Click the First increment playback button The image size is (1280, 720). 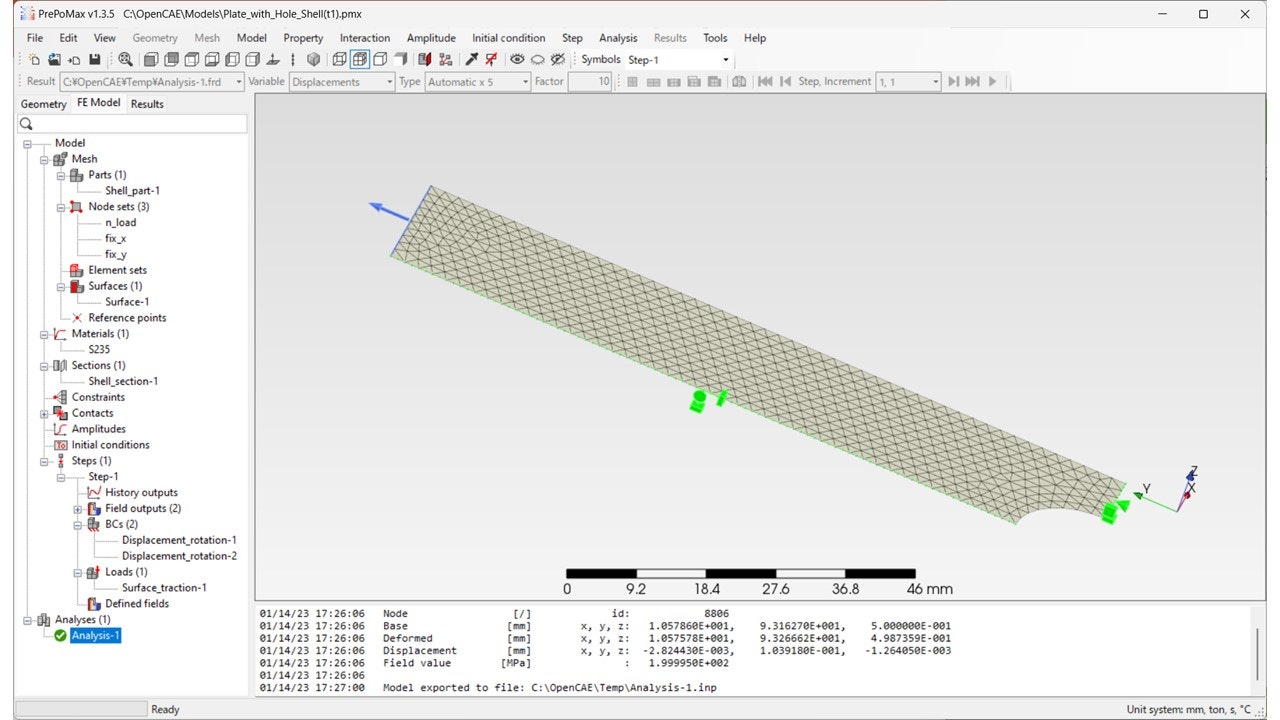pyautogui.click(x=765, y=82)
